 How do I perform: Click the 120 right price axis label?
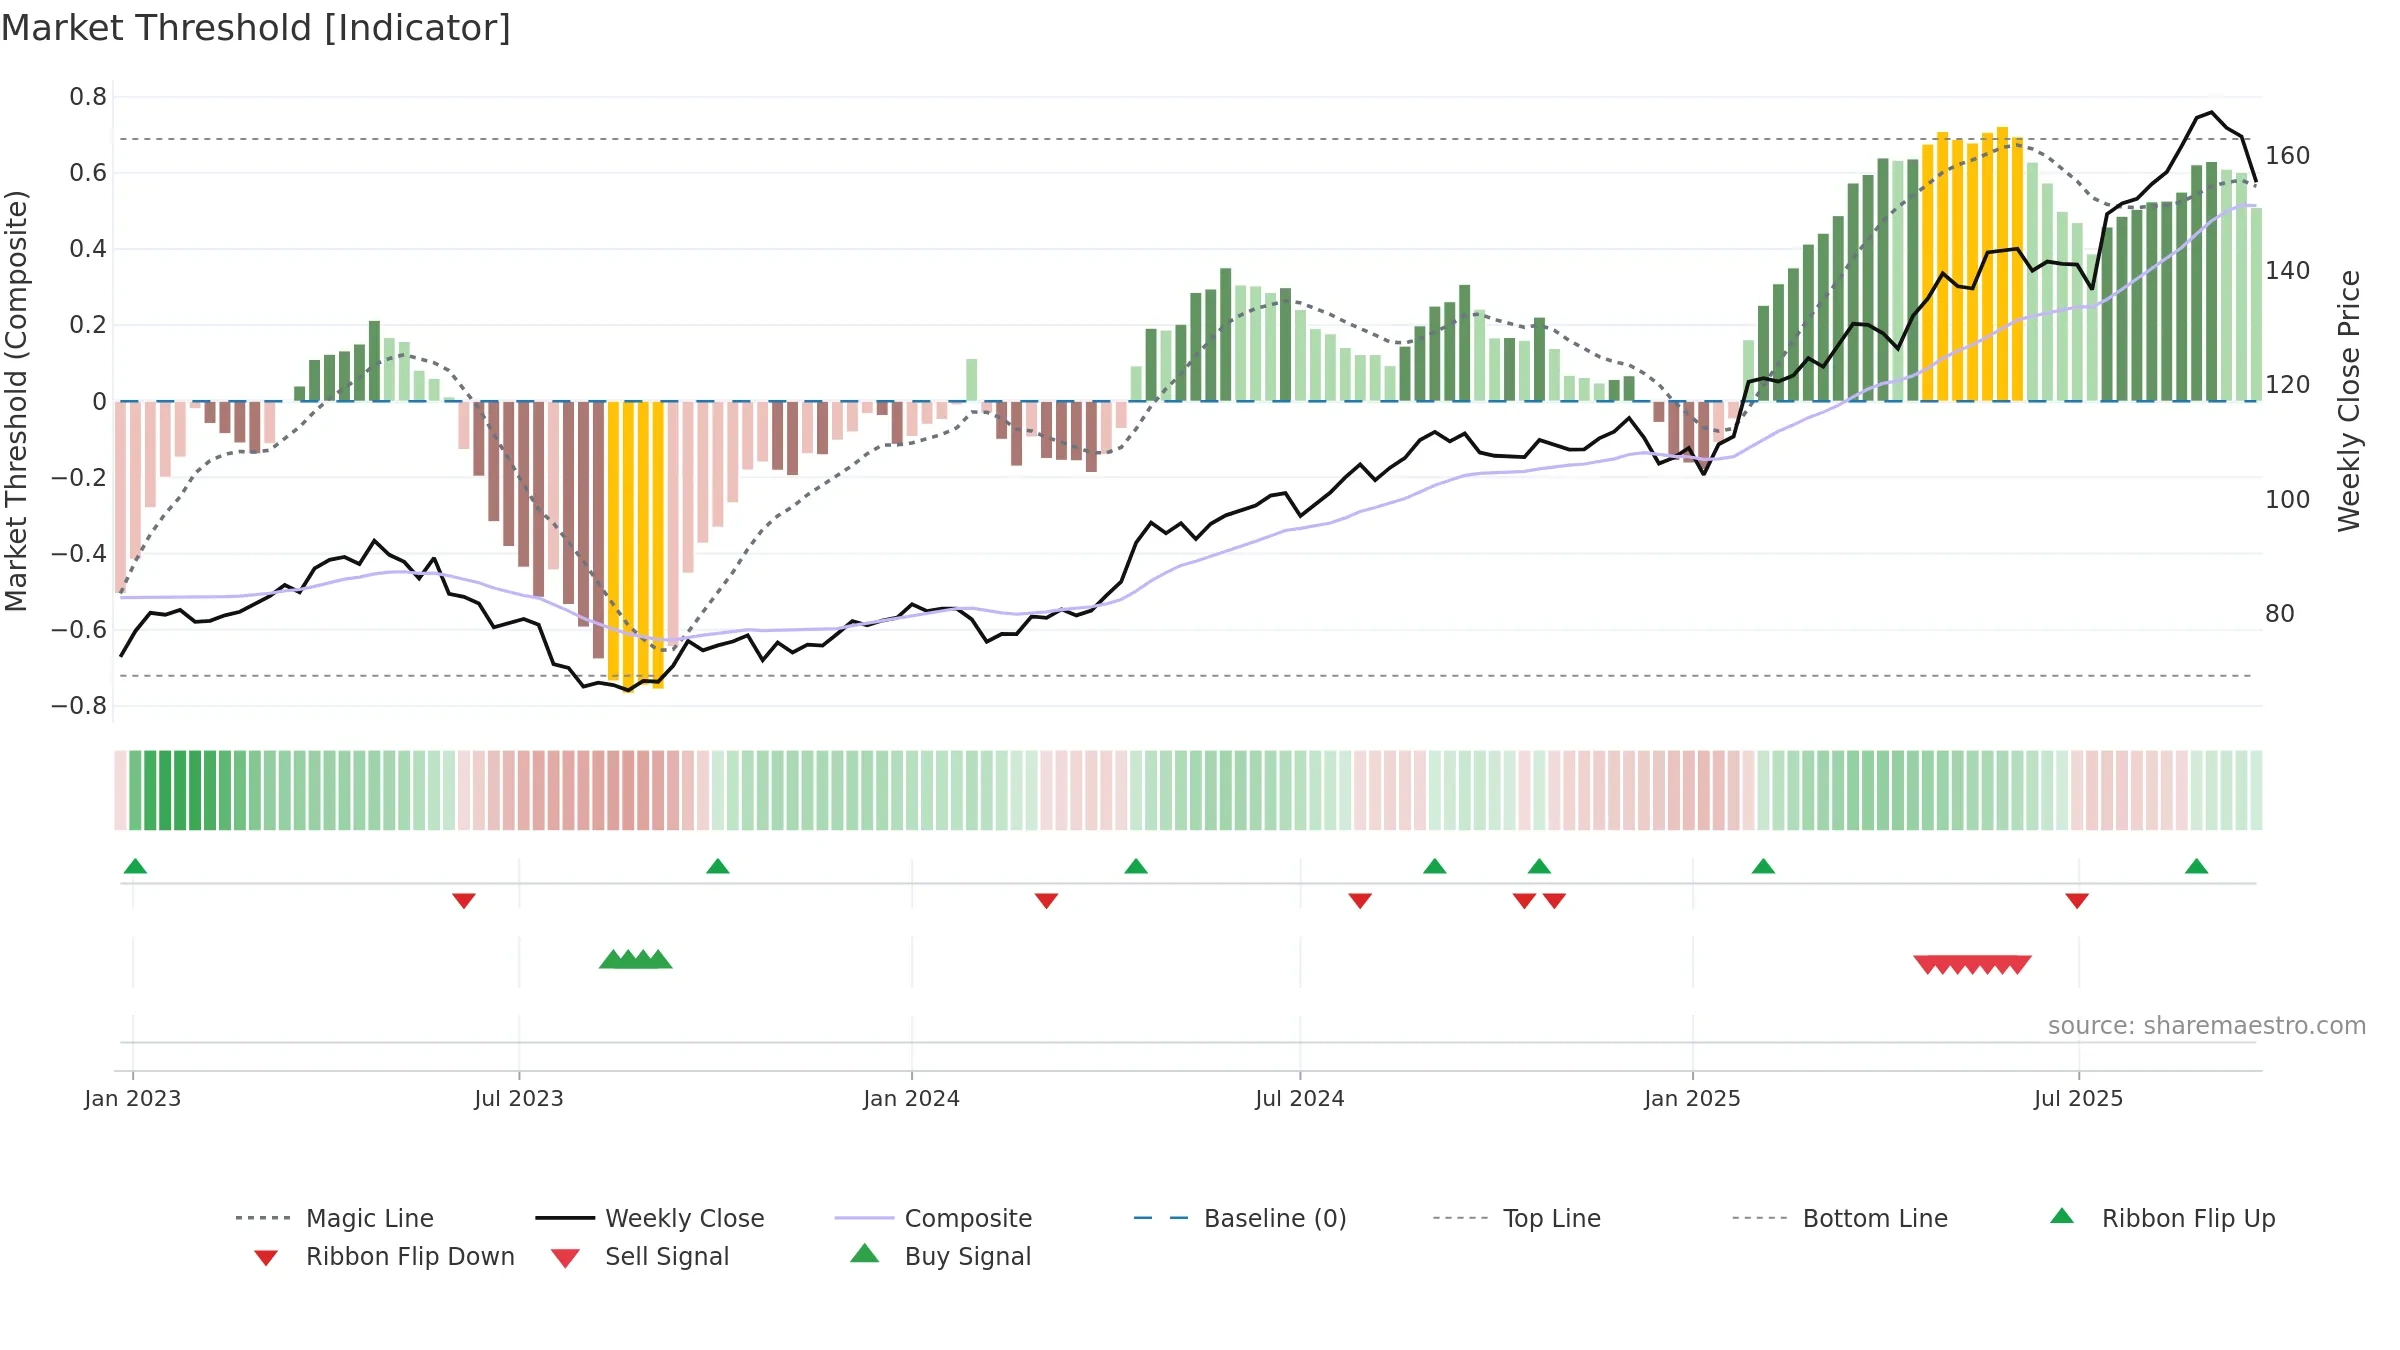point(2287,385)
